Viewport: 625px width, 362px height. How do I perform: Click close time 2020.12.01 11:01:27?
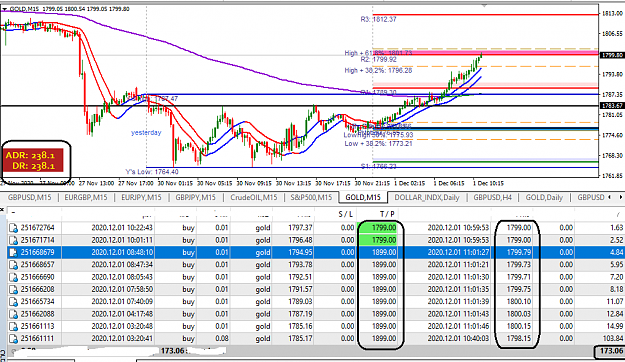tap(458, 253)
